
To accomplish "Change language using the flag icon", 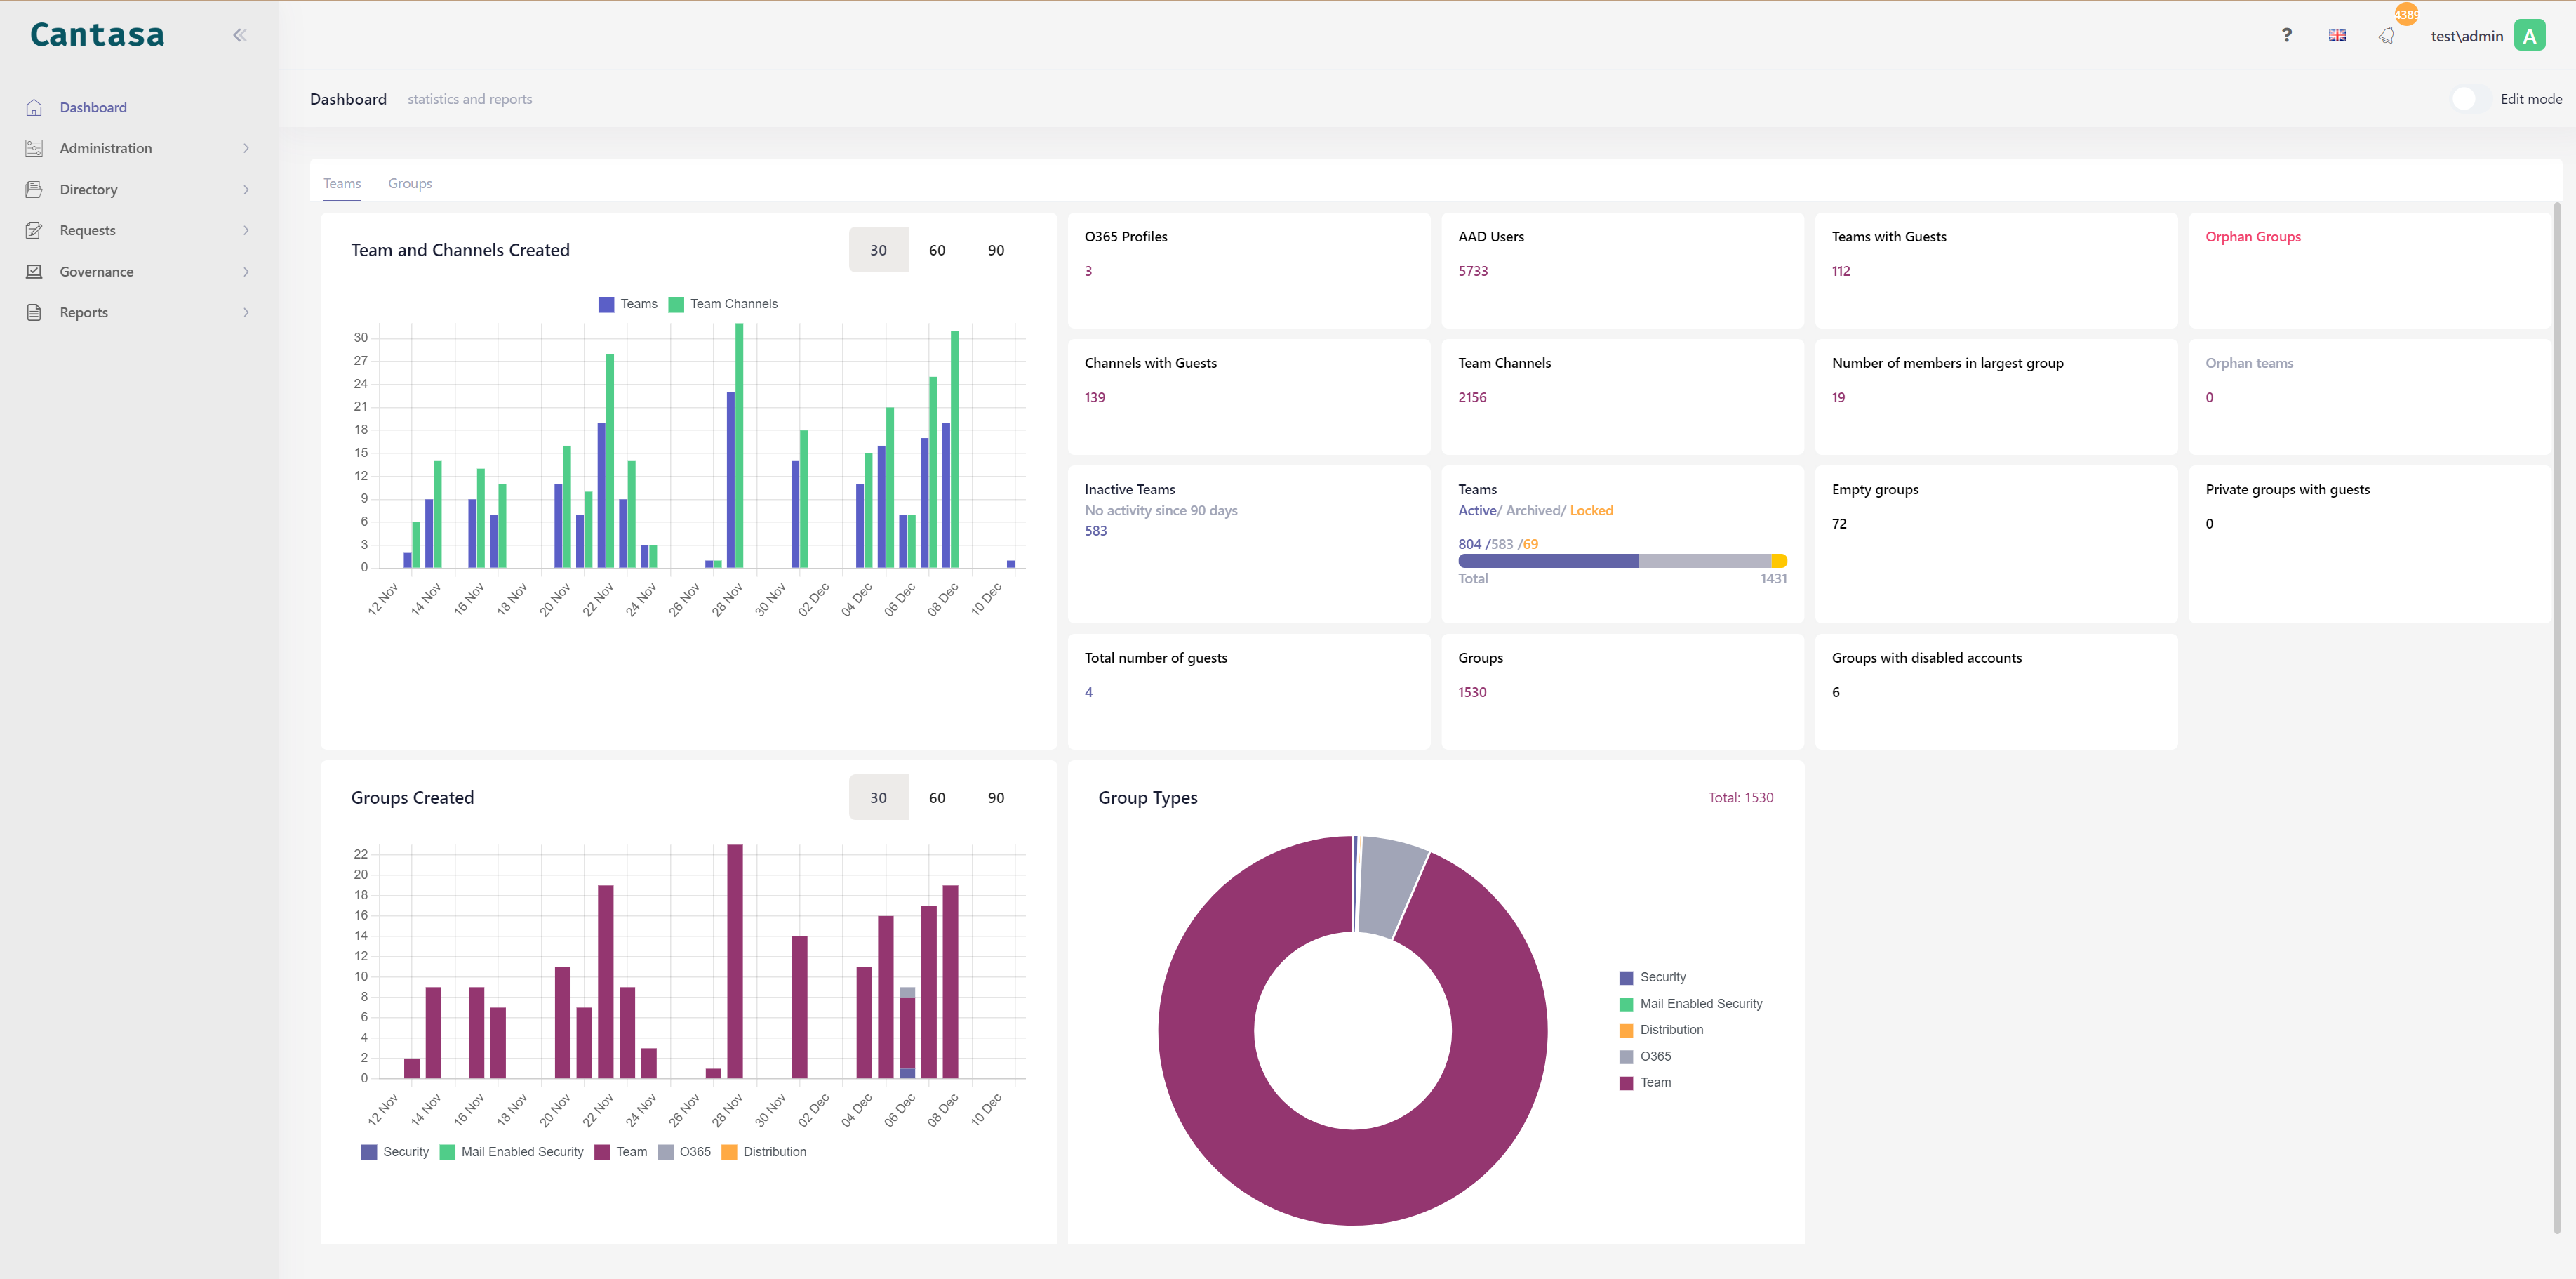I will (x=2336, y=35).
